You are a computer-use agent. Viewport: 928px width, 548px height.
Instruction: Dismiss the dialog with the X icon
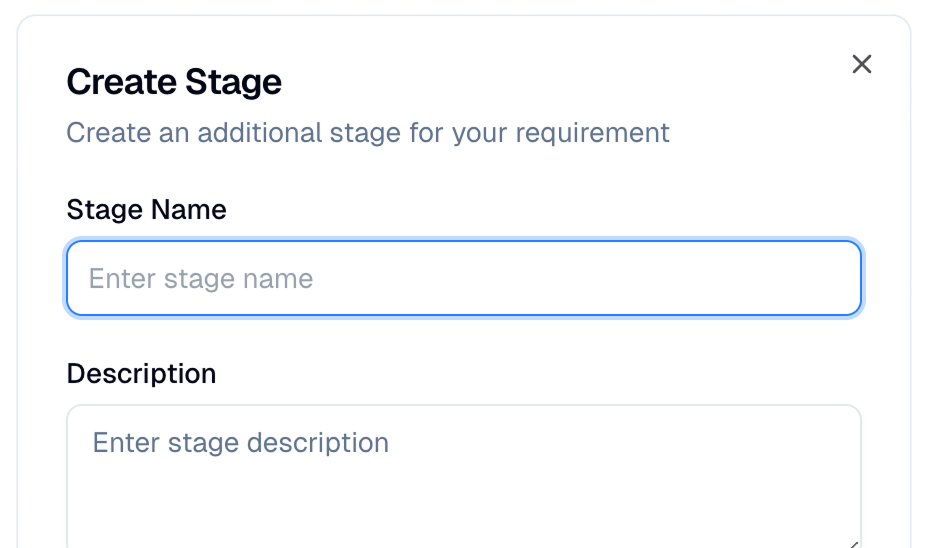click(x=862, y=64)
